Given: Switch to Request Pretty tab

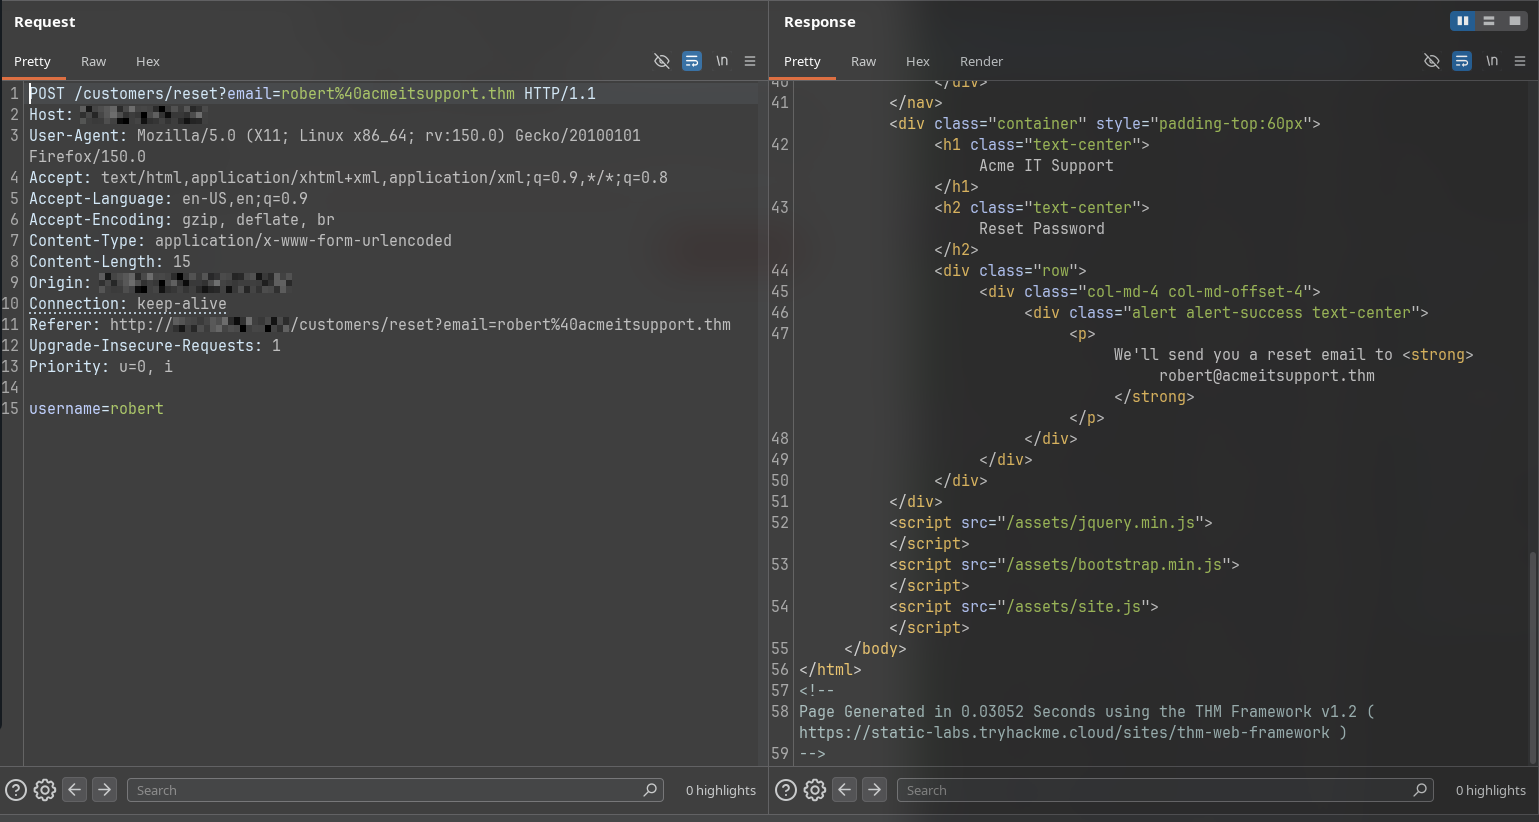Looking at the screenshot, I should tap(32, 61).
